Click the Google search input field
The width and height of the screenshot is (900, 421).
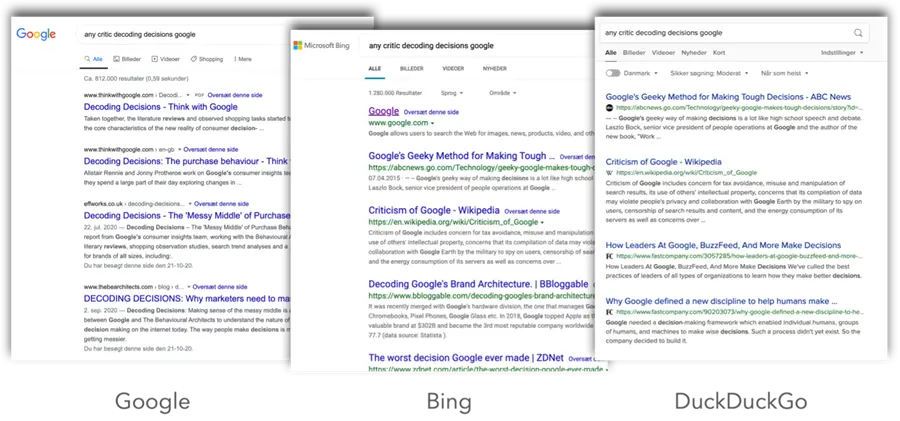pos(184,34)
